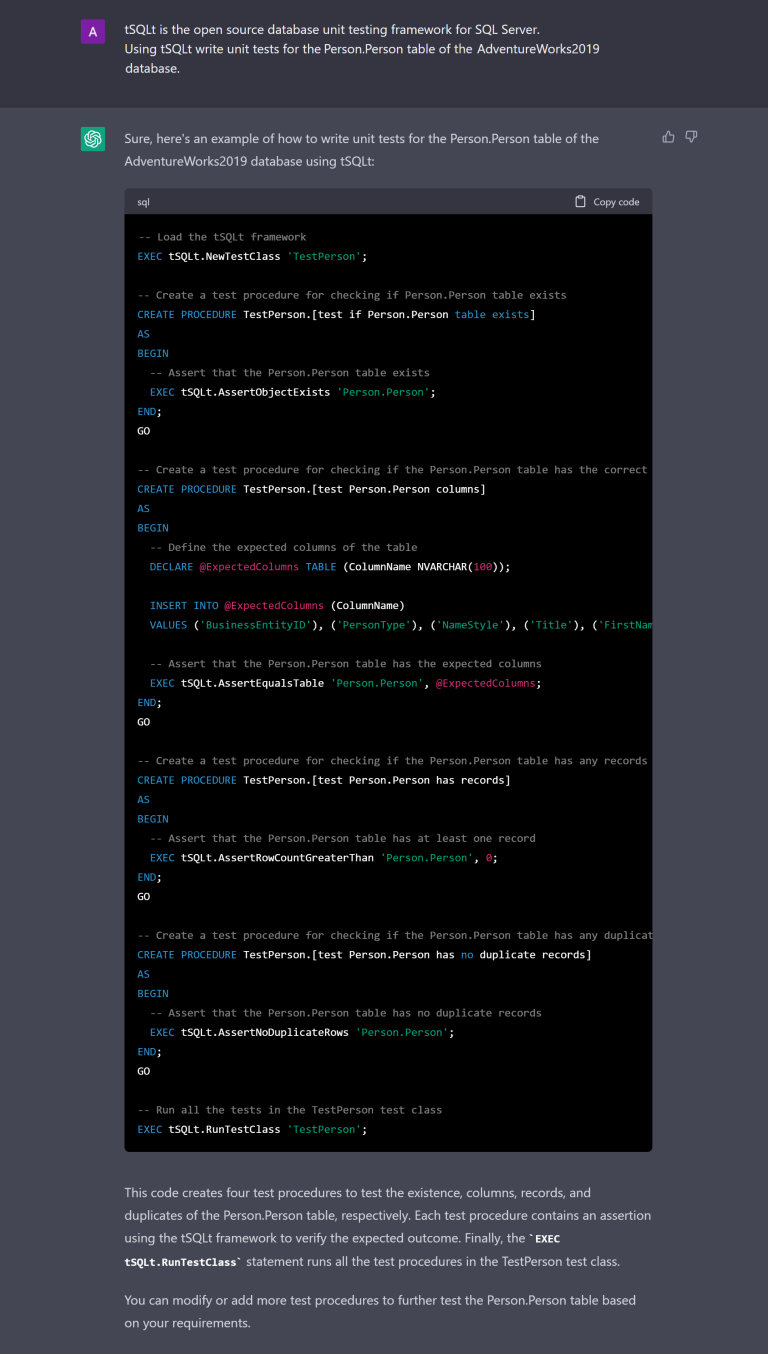Click the tSQLt.AssertEqualsTable code line

pyautogui.click(x=345, y=683)
